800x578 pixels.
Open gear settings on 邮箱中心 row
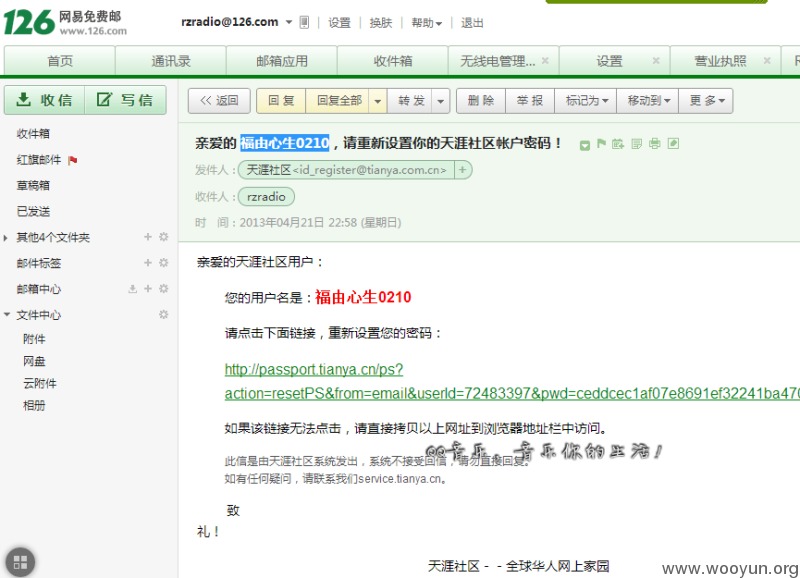pyautogui.click(x=164, y=289)
